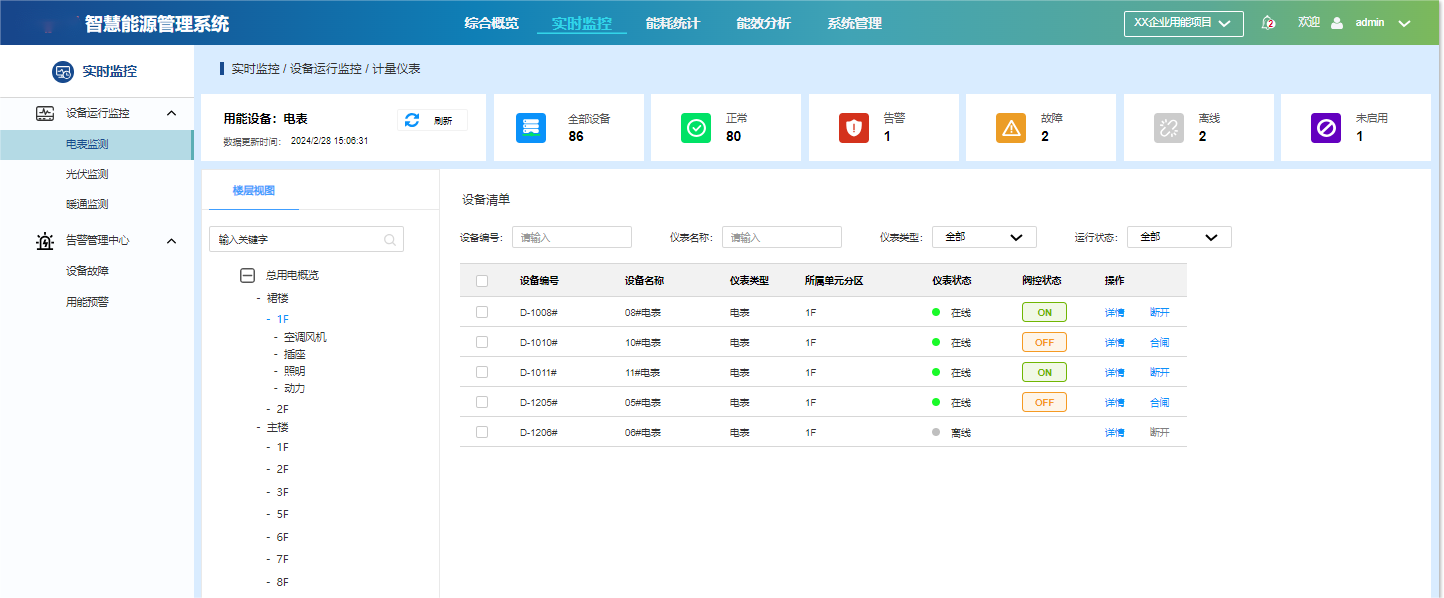Tick the checkbox for D-1205#
The image size is (1444, 598).
(482, 402)
